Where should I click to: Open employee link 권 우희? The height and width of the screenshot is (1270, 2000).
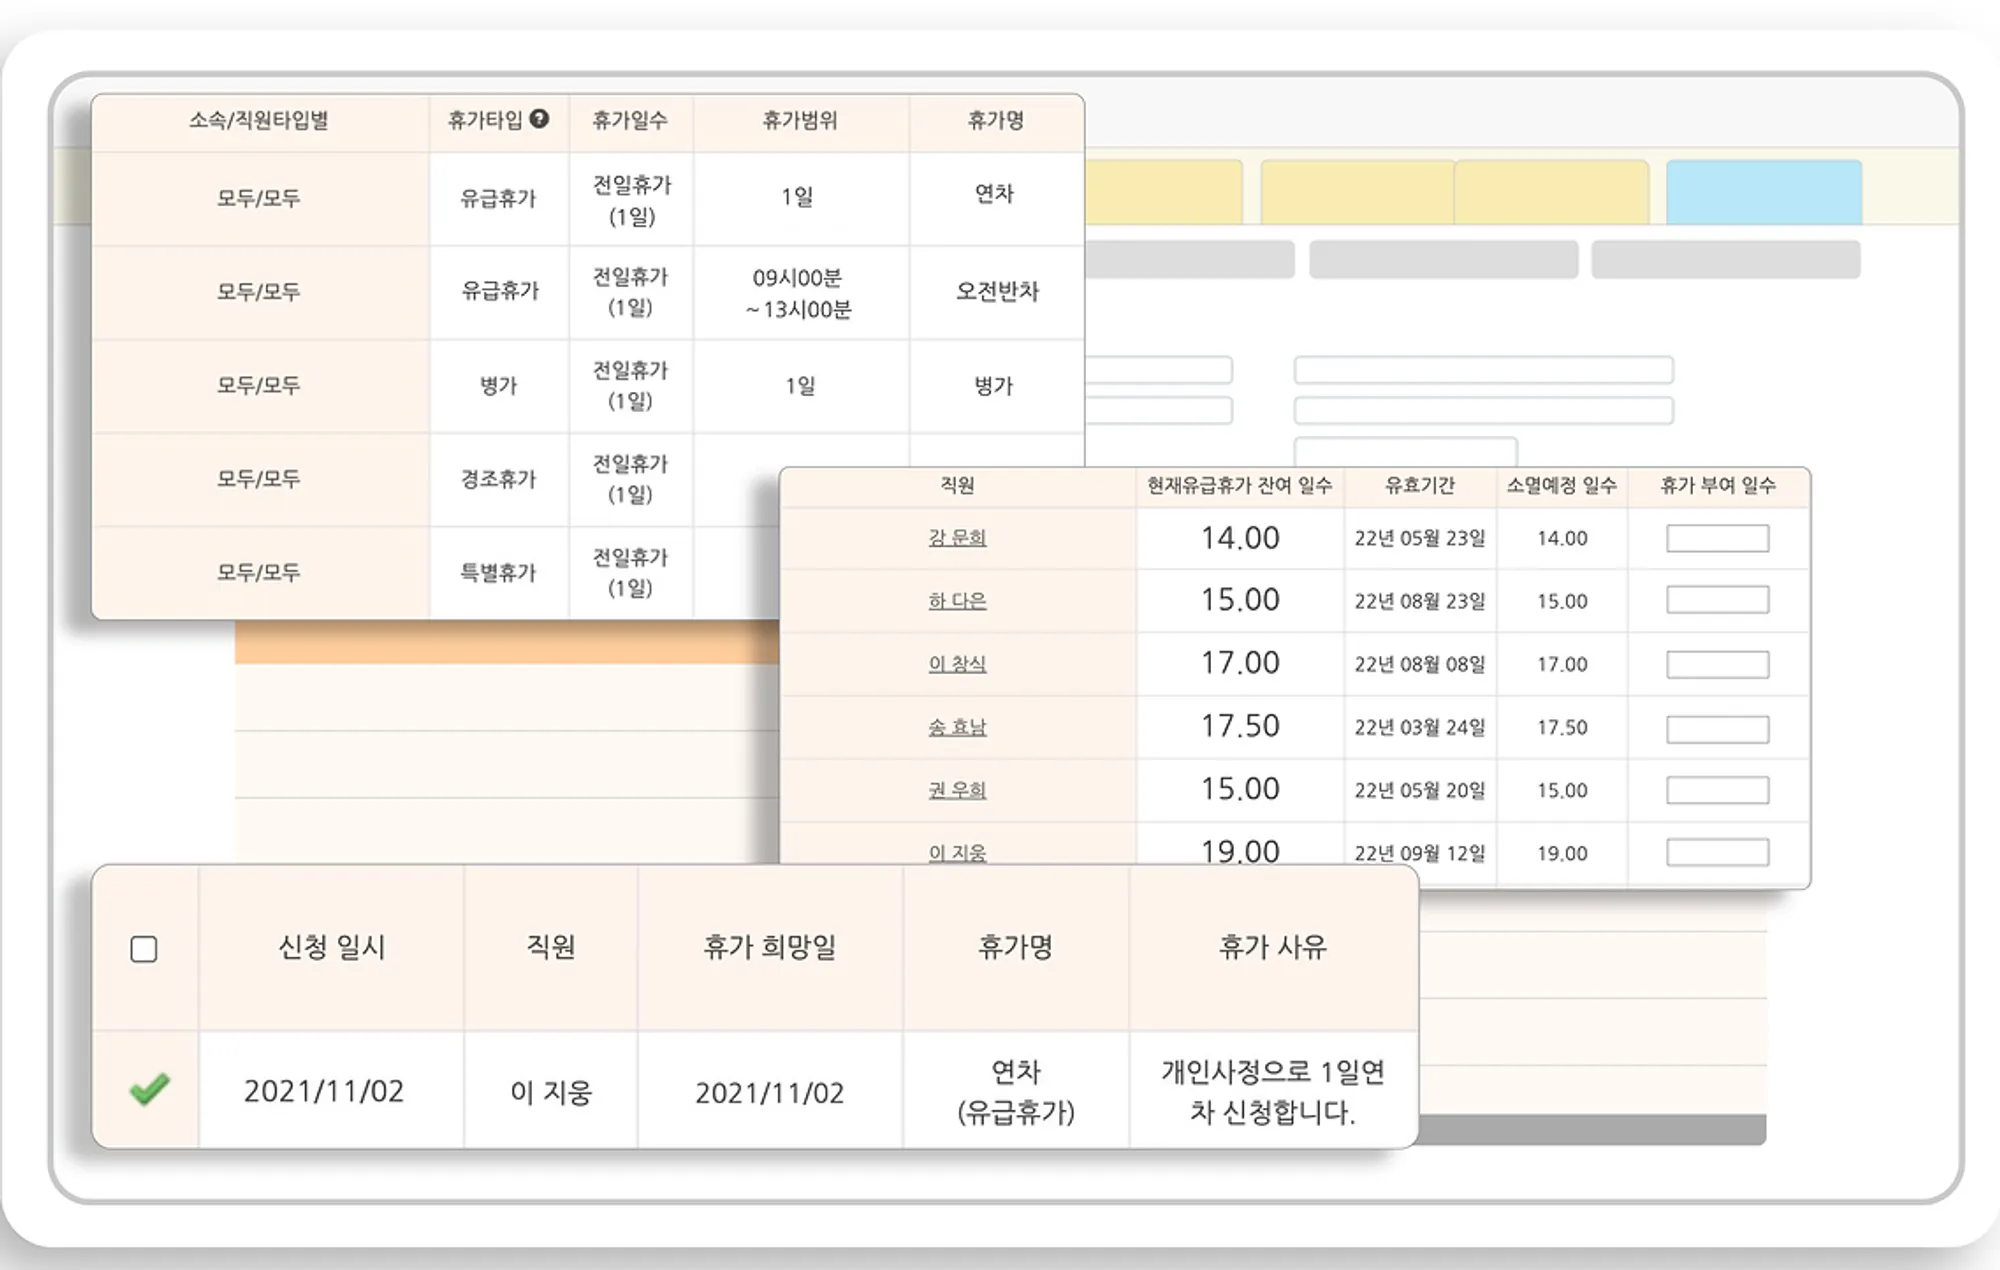click(957, 790)
